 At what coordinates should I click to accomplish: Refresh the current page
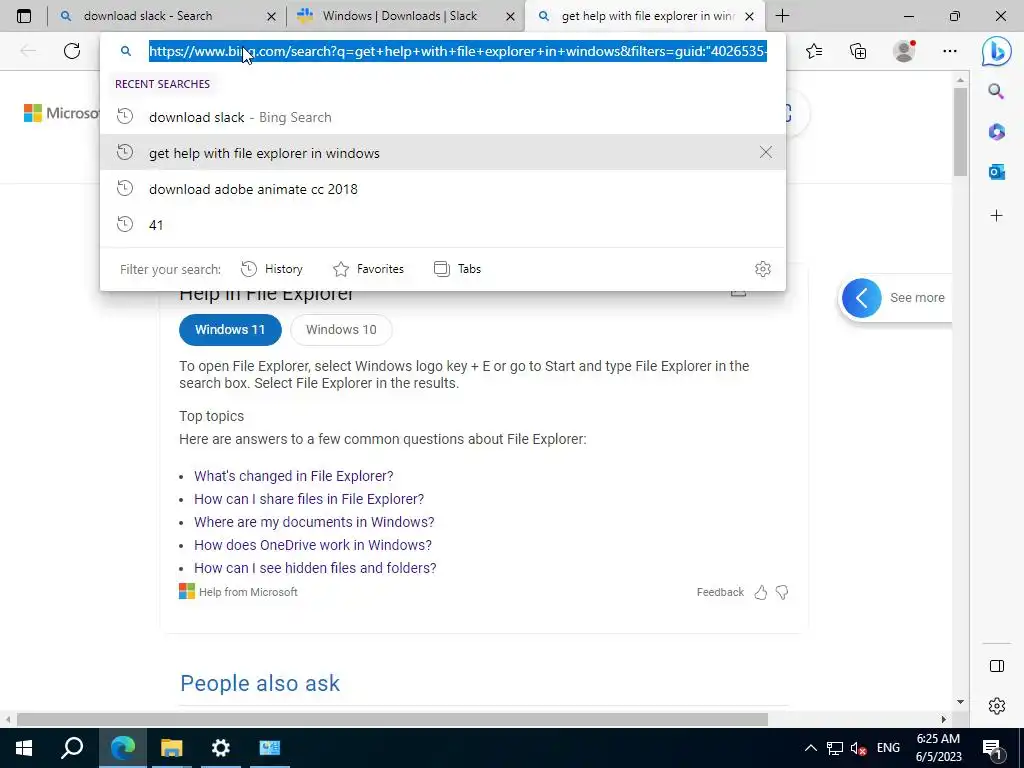coord(72,51)
